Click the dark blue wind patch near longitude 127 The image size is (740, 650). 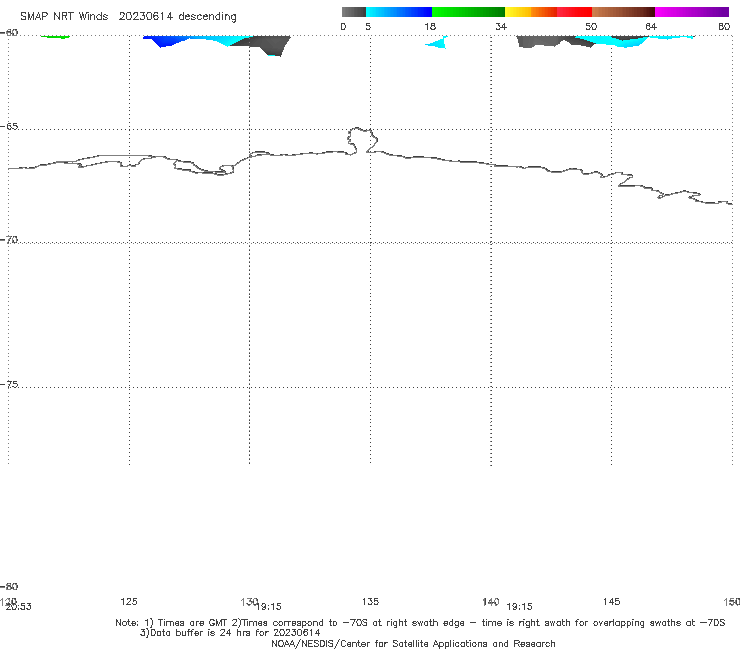coord(163,41)
